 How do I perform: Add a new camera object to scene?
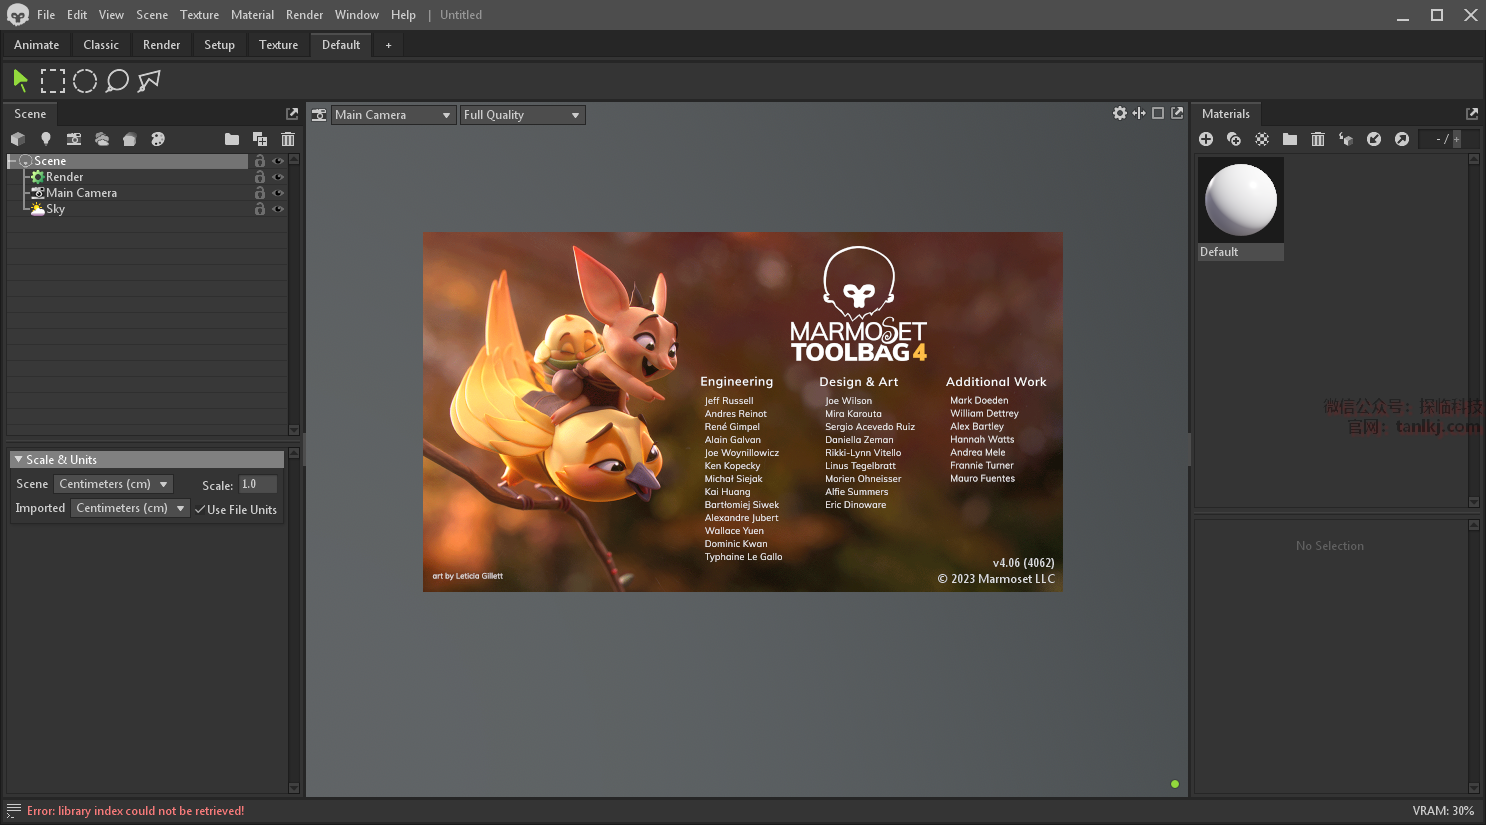coord(73,139)
